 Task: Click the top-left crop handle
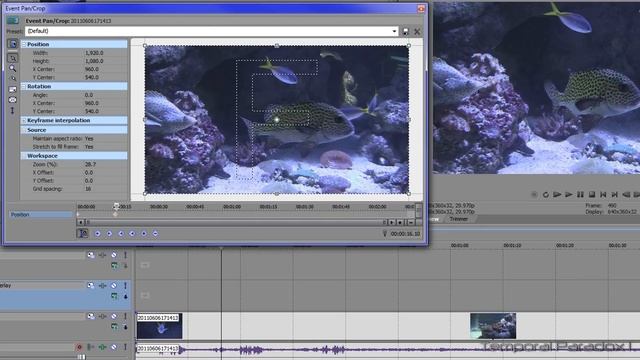[145, 46]
